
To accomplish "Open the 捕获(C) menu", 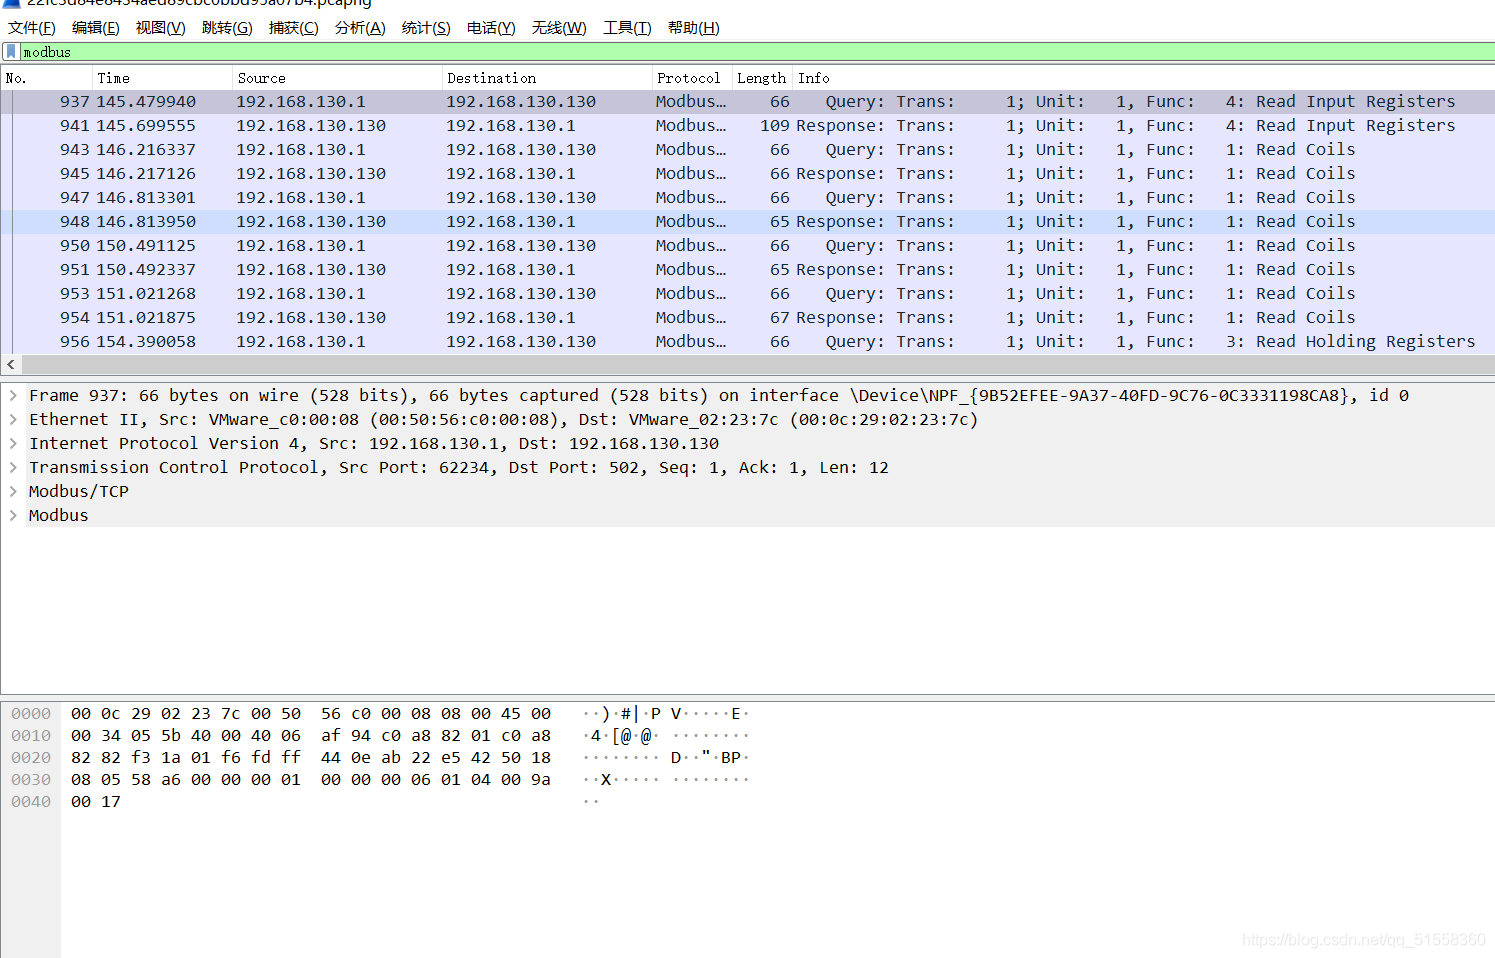I will (294, 28).
